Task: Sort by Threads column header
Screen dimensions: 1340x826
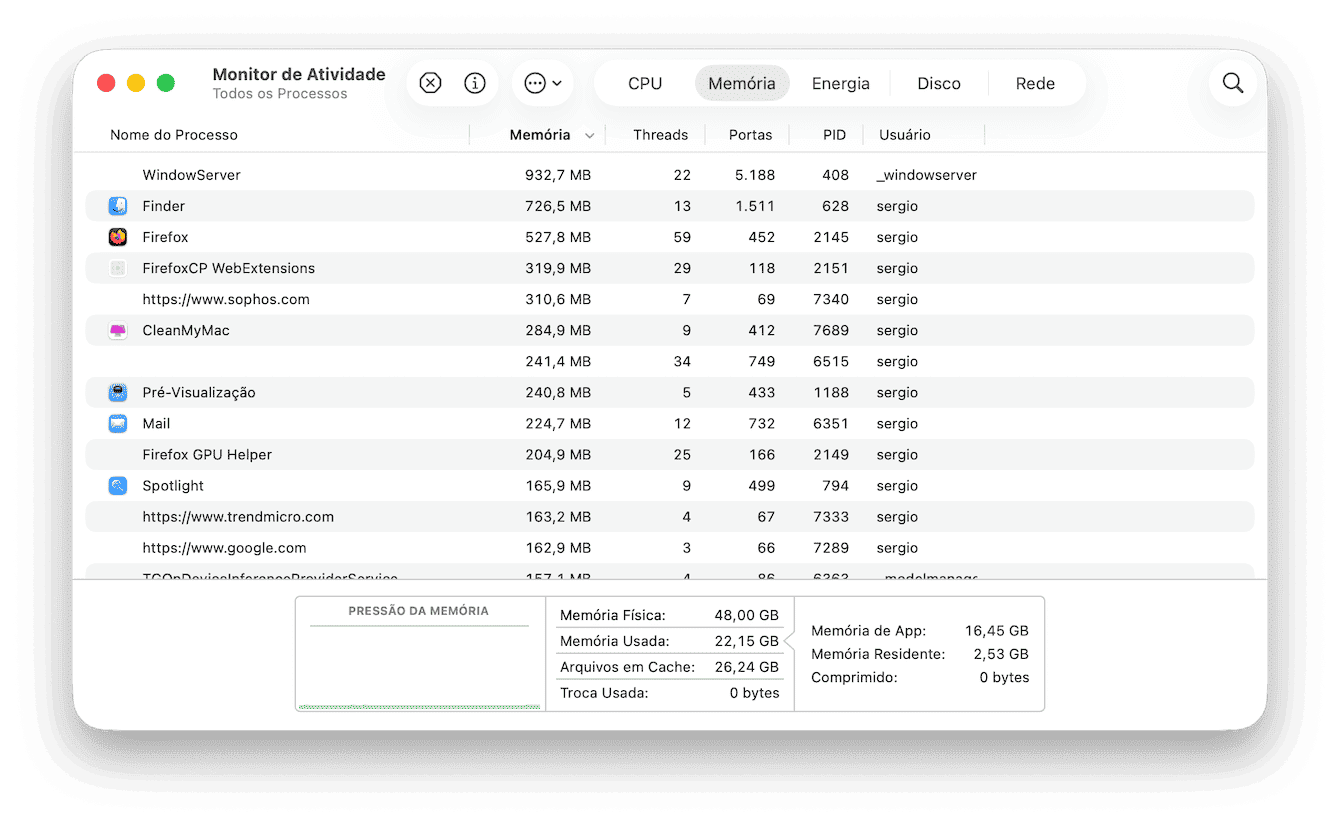Action: pyautogui.click(x=660, y=135)
